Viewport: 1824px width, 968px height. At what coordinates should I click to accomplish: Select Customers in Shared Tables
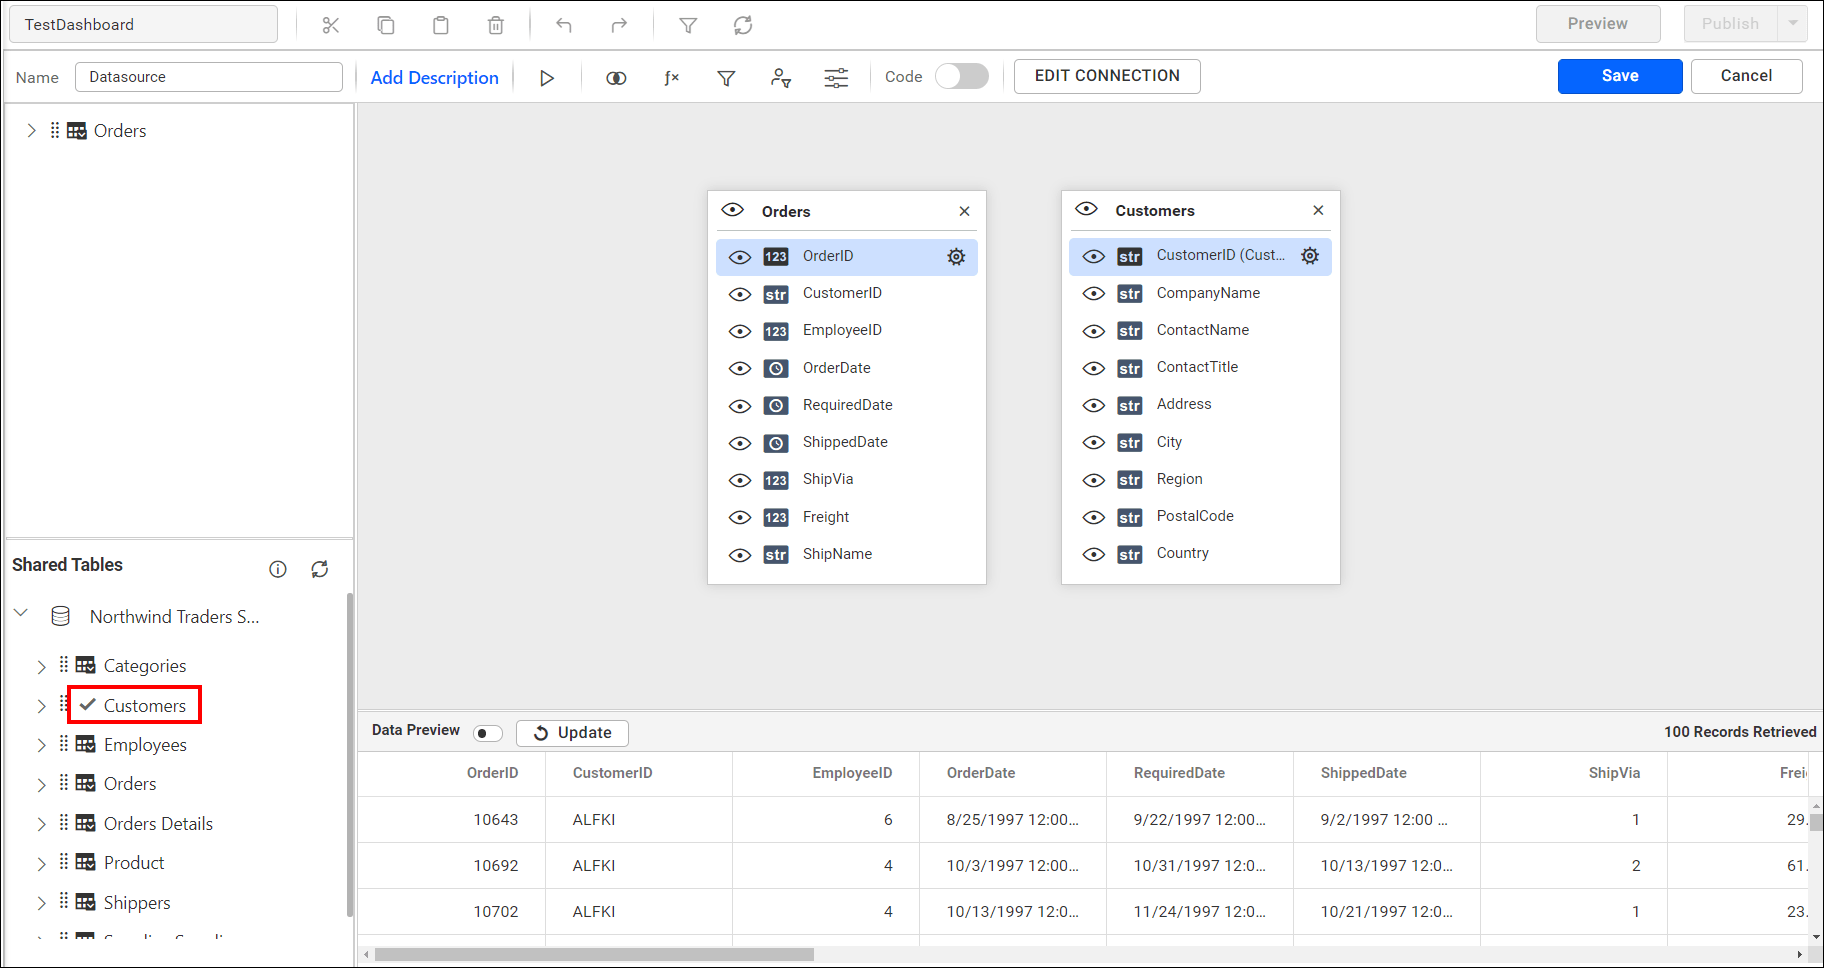(x=145, y=706)
